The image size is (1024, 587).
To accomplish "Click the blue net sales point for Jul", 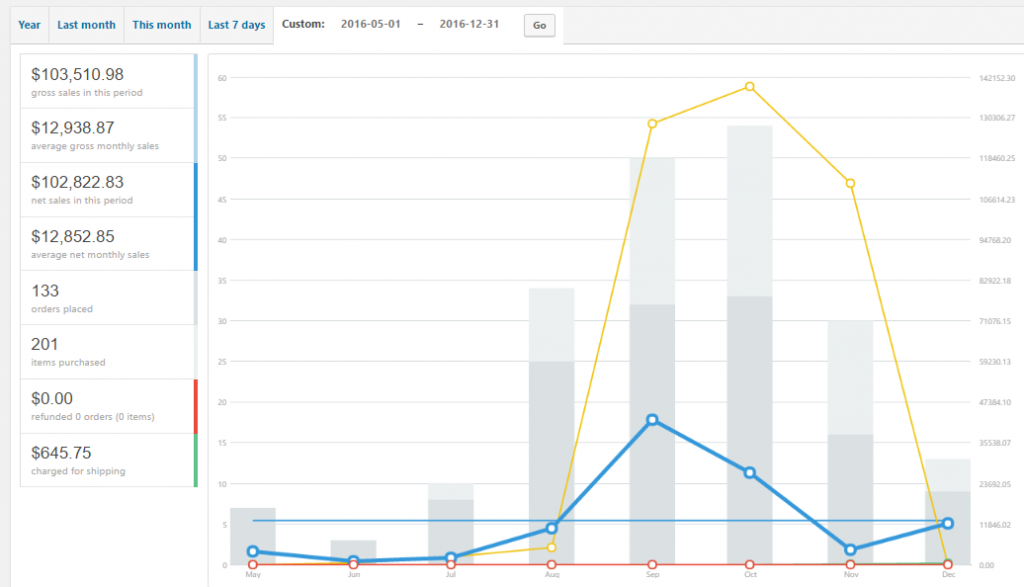I will (451, 558).
